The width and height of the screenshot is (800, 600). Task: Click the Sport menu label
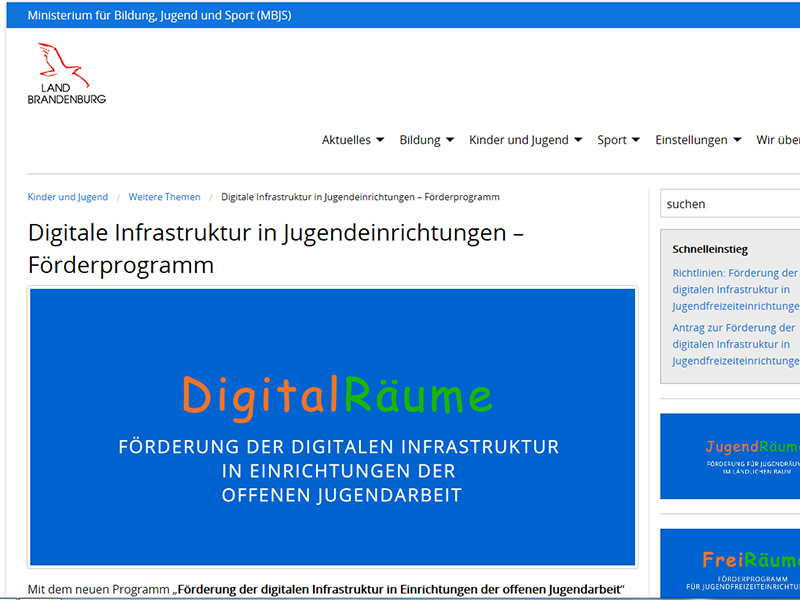pyautogui.click(x=611, y=140)
